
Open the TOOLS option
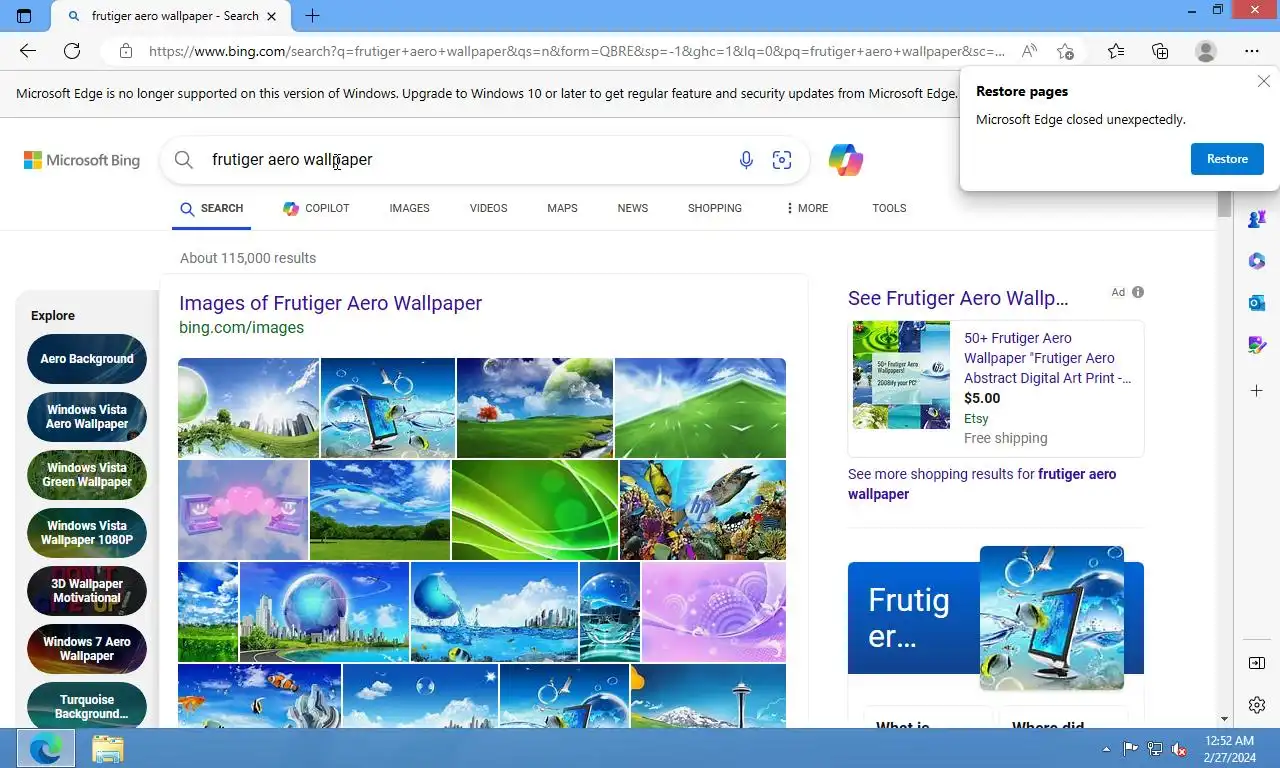(889, 208)
